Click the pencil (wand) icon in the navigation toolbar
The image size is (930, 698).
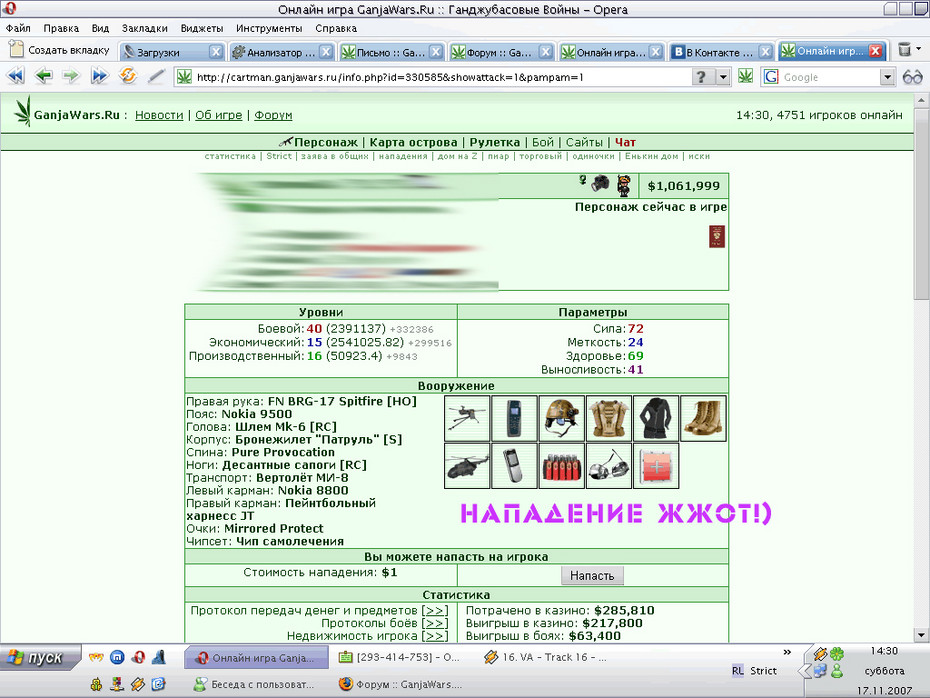156,76
